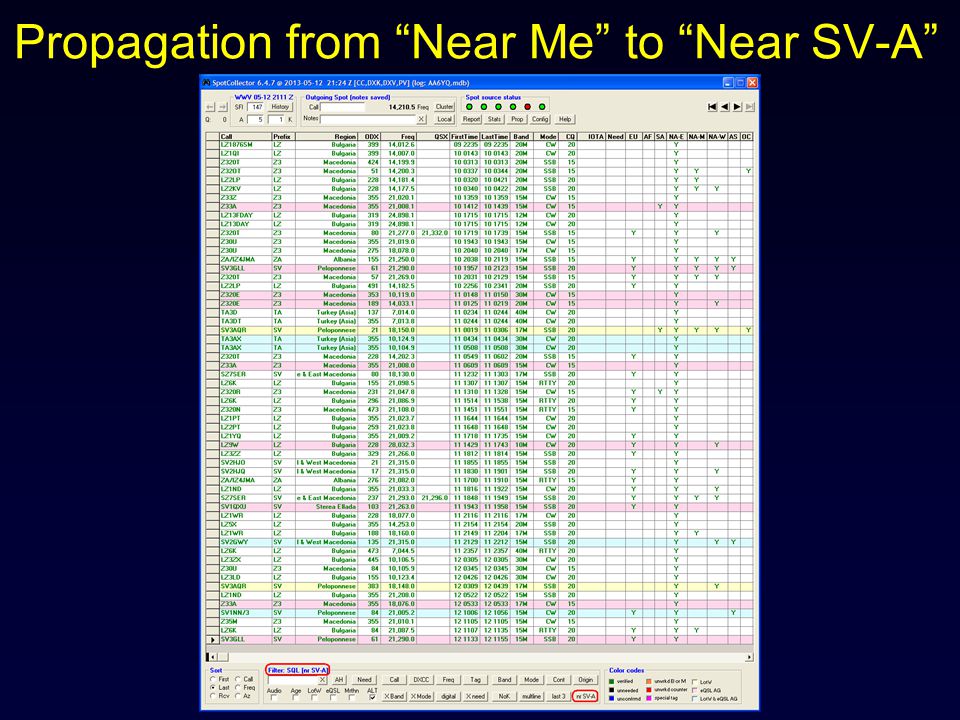Viewport: 960px width, 720px height.
Task: Toggle the Age filter checkbox
Action: pos(296,697)
